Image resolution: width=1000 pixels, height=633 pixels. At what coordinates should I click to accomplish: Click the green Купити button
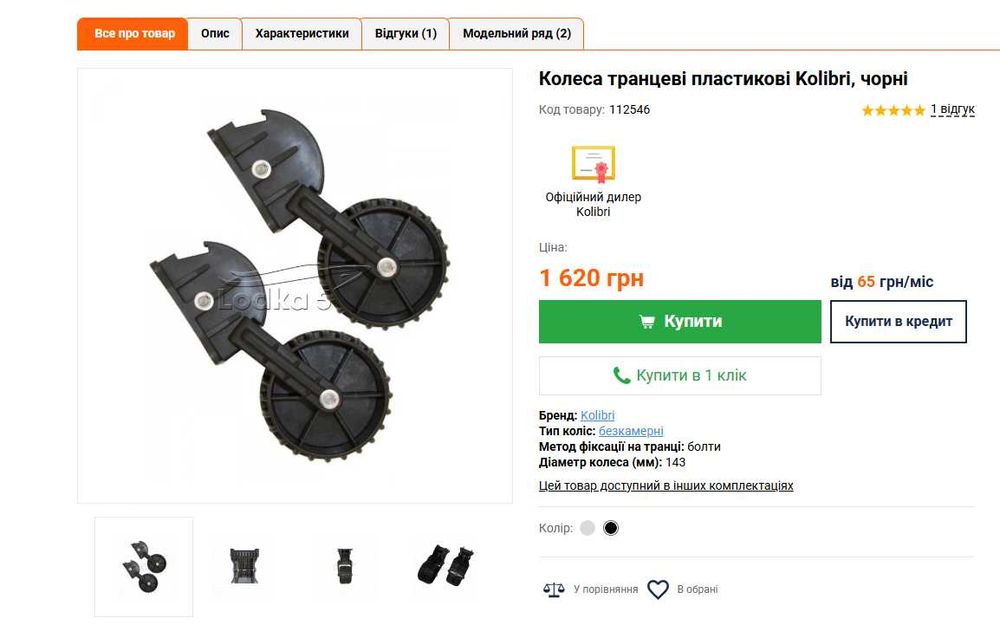tap(680, 321)
